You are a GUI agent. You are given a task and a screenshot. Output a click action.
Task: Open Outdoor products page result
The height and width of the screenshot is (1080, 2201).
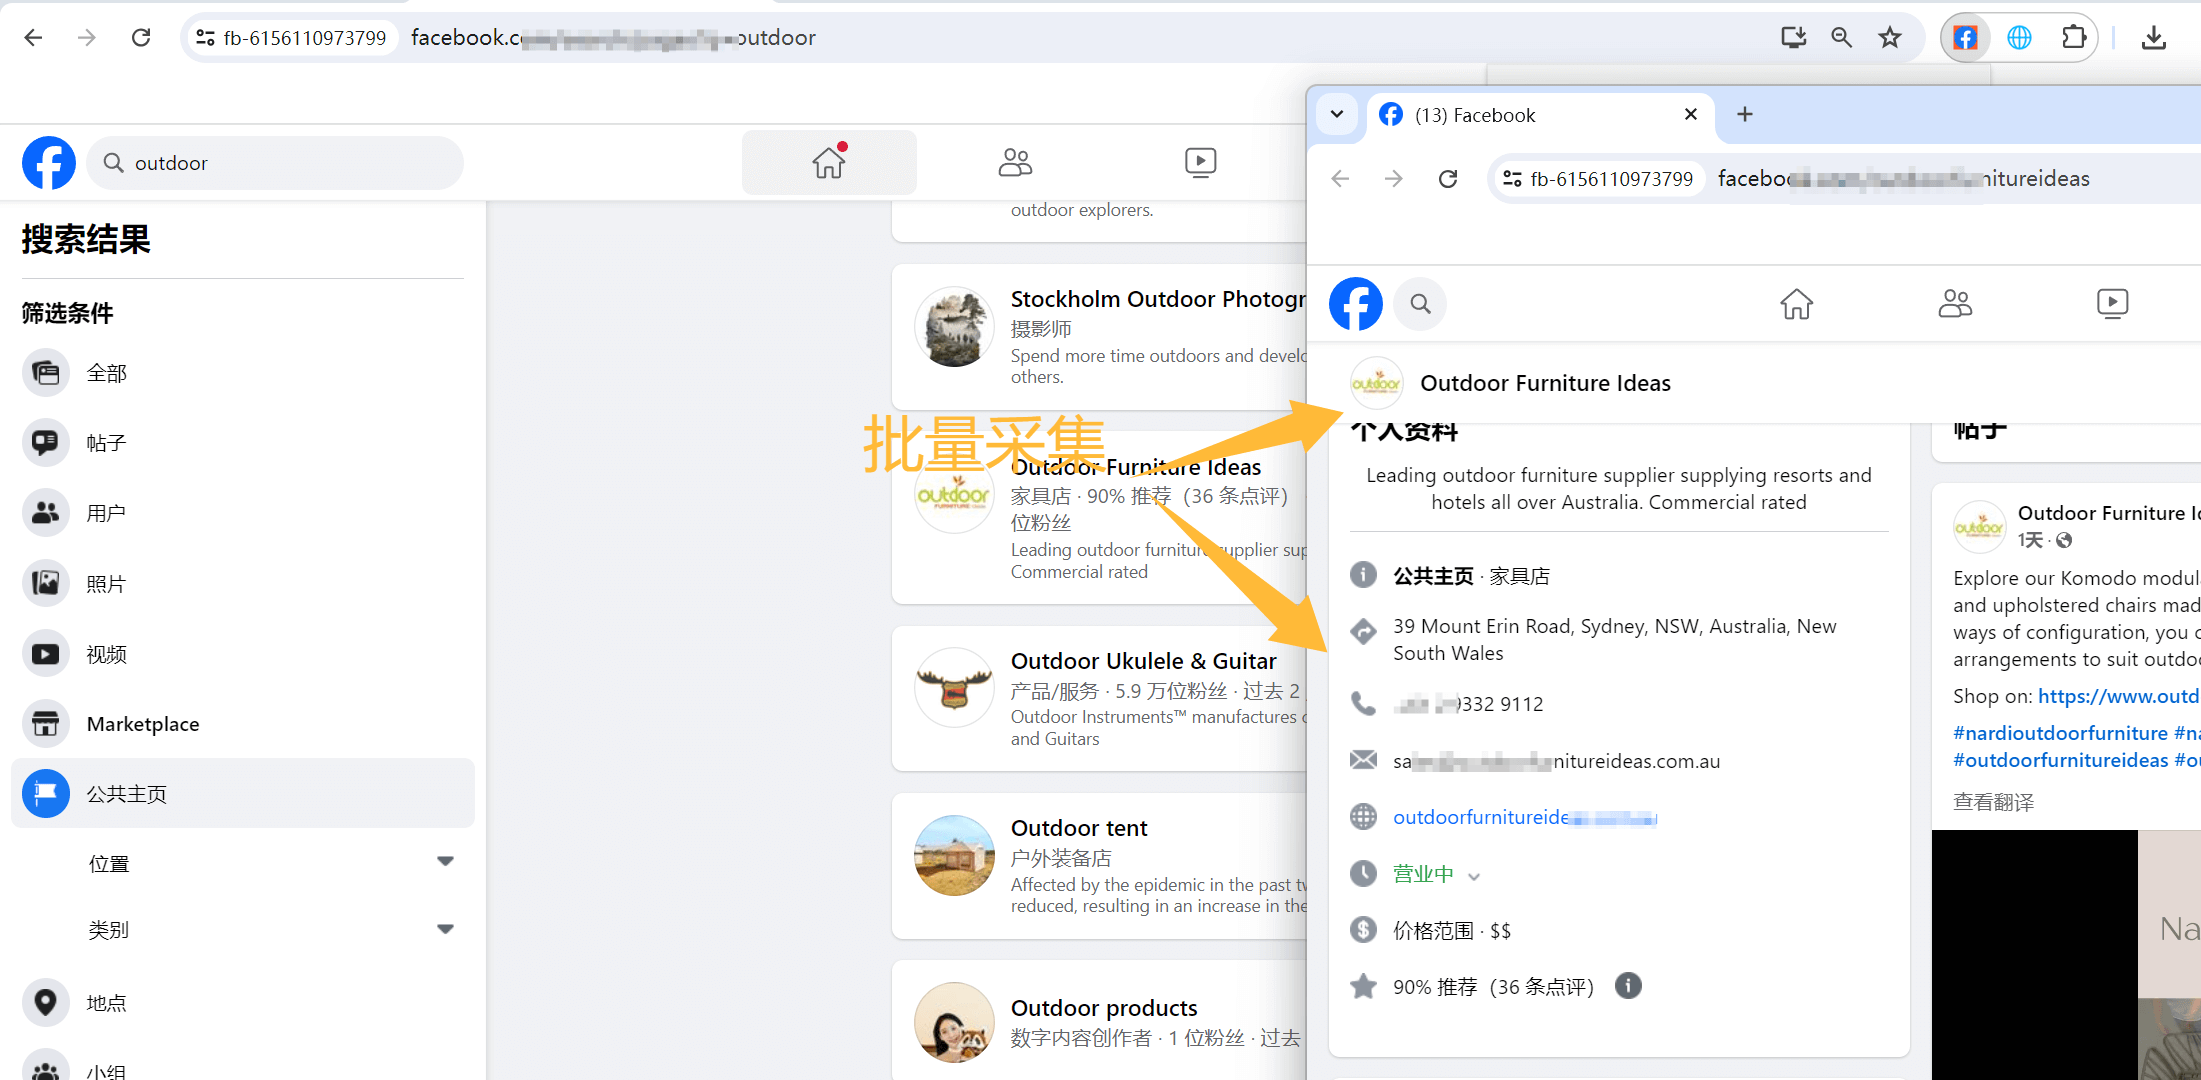point(1104,1008)
